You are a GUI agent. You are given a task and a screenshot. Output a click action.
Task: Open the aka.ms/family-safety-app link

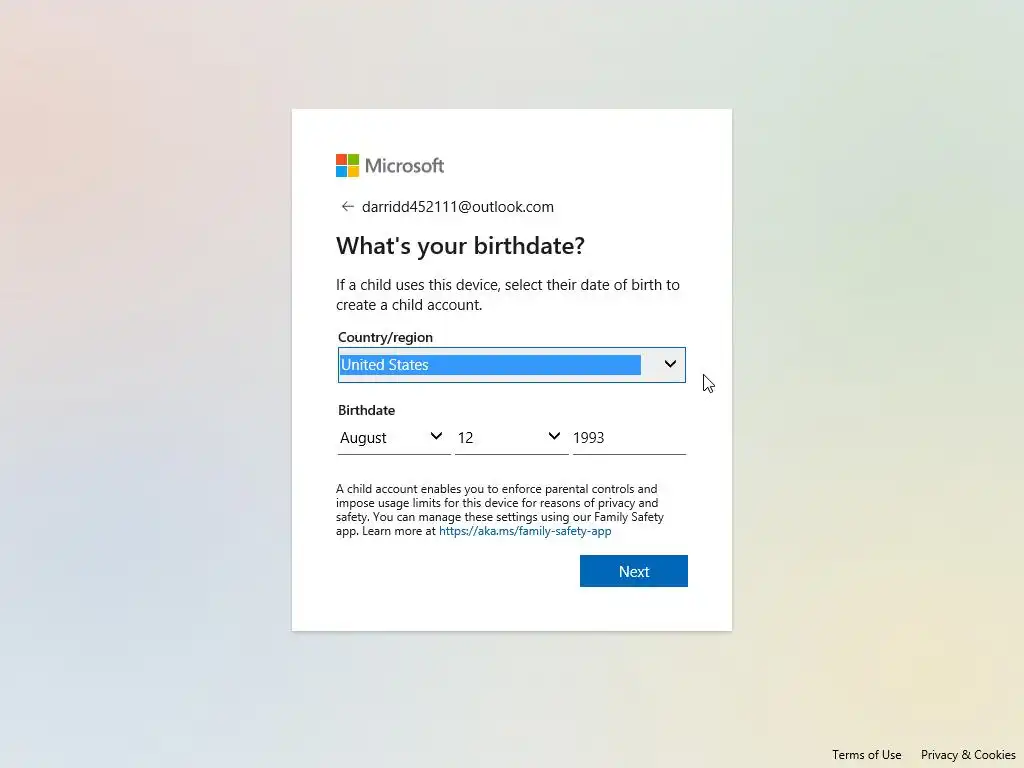525,532
